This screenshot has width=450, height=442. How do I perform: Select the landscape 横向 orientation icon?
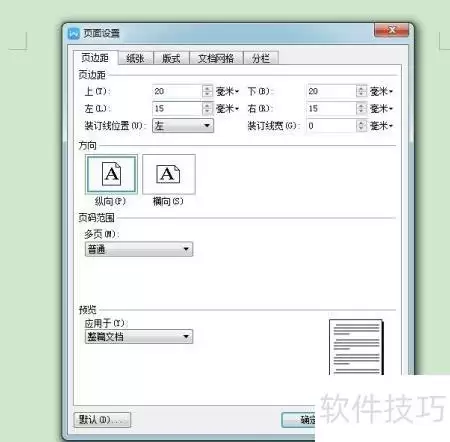(169, 174)
